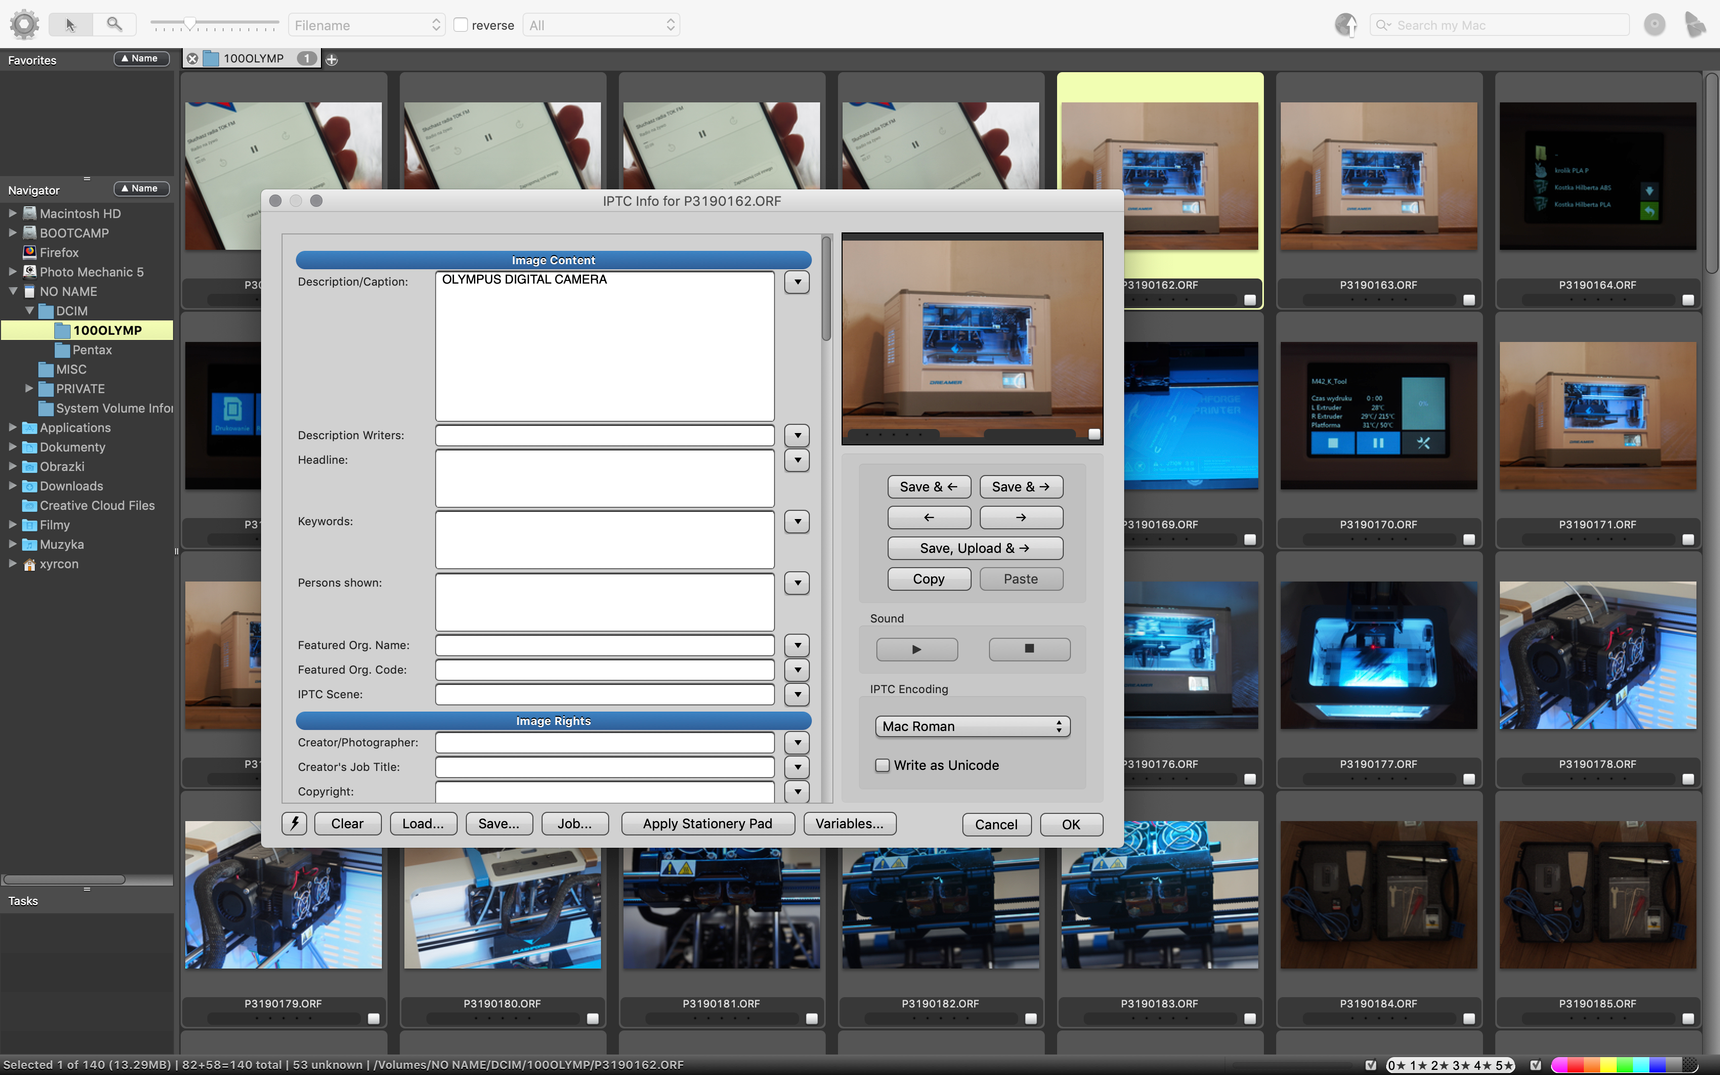The image size is (1720, 1075).
Task: Enable Write as Unicode
Action: [882, 765]
